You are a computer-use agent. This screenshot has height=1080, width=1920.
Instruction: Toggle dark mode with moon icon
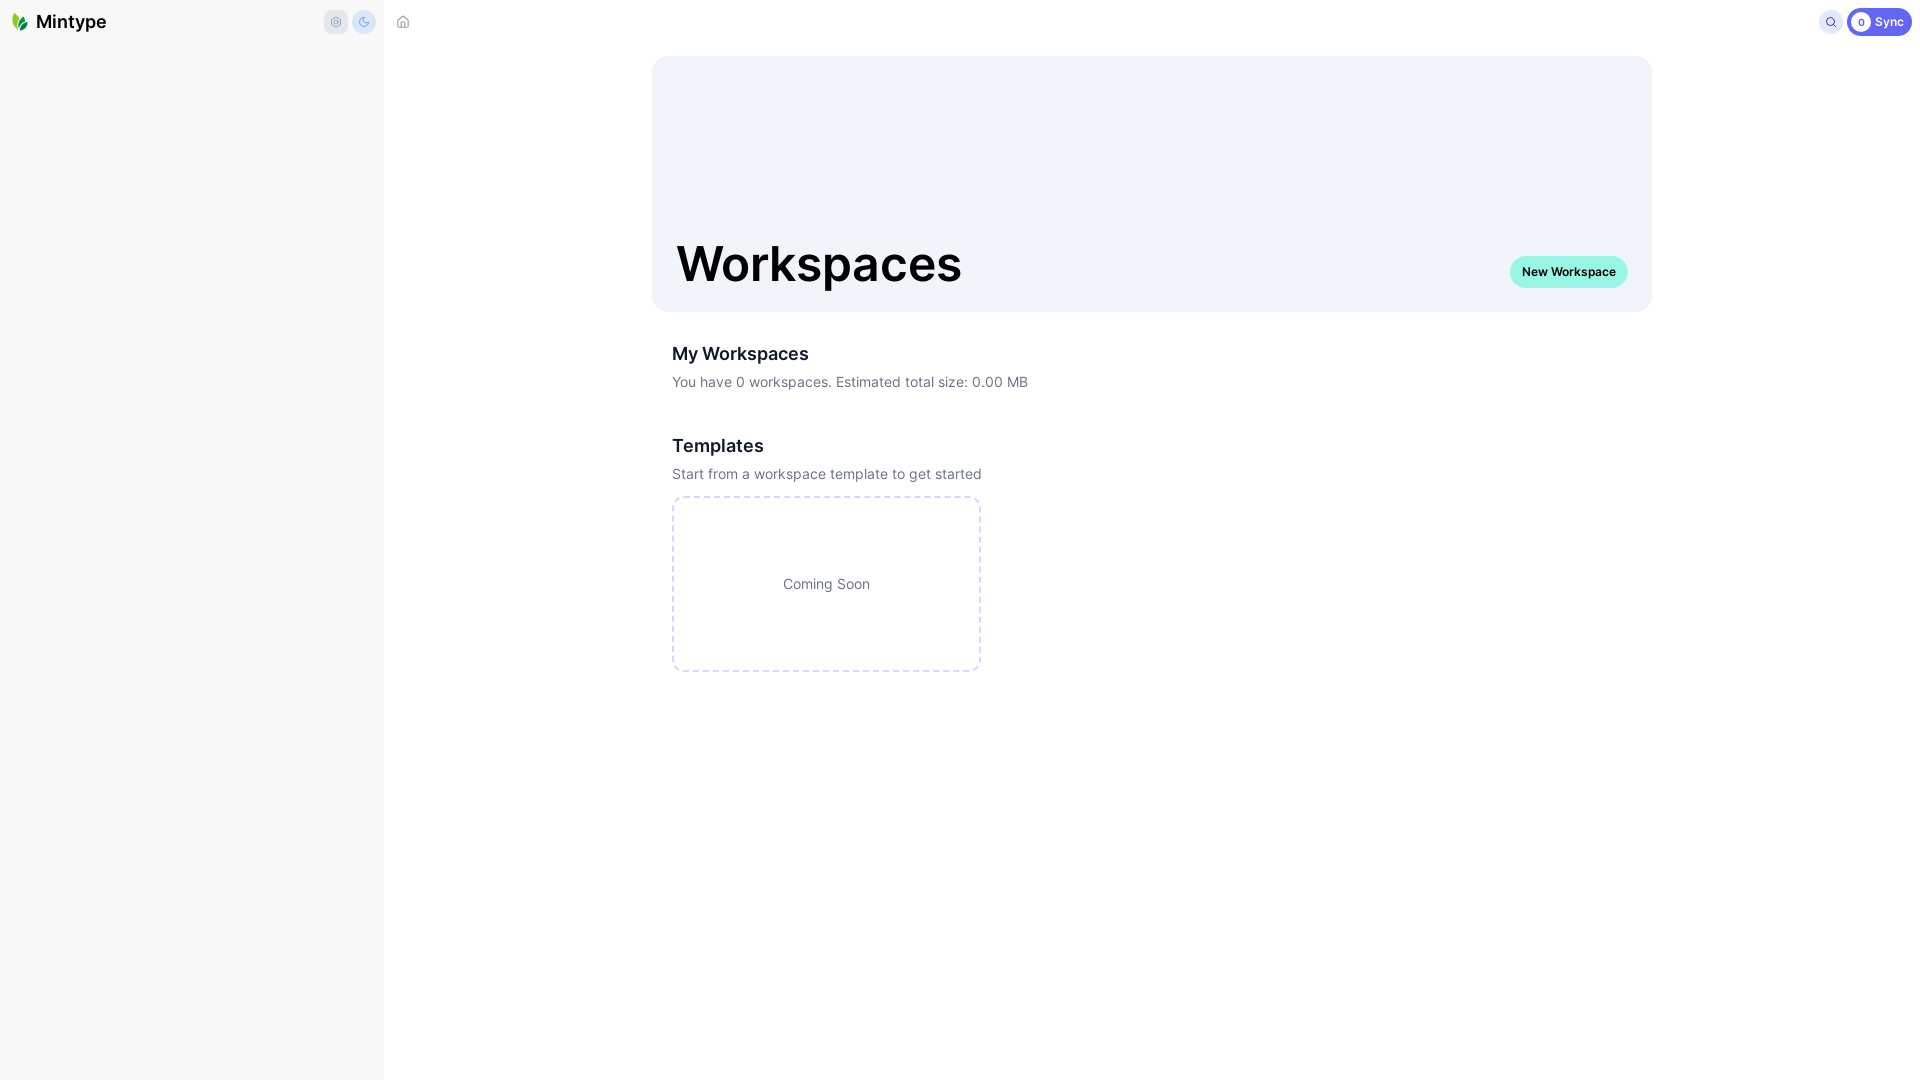click(x=364, y=22)
